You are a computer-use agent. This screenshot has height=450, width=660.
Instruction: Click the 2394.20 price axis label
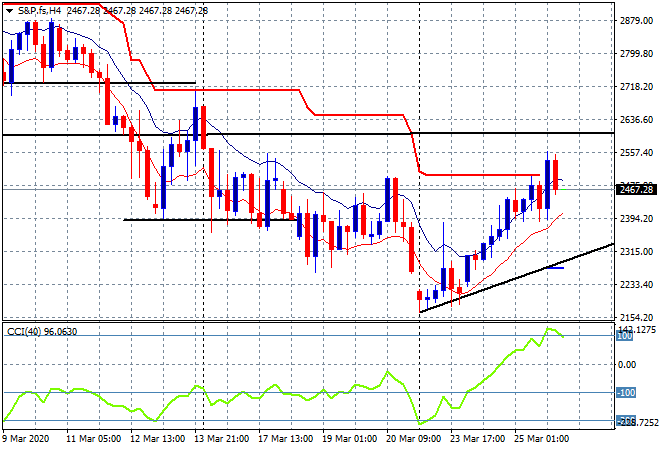[636, 218]
